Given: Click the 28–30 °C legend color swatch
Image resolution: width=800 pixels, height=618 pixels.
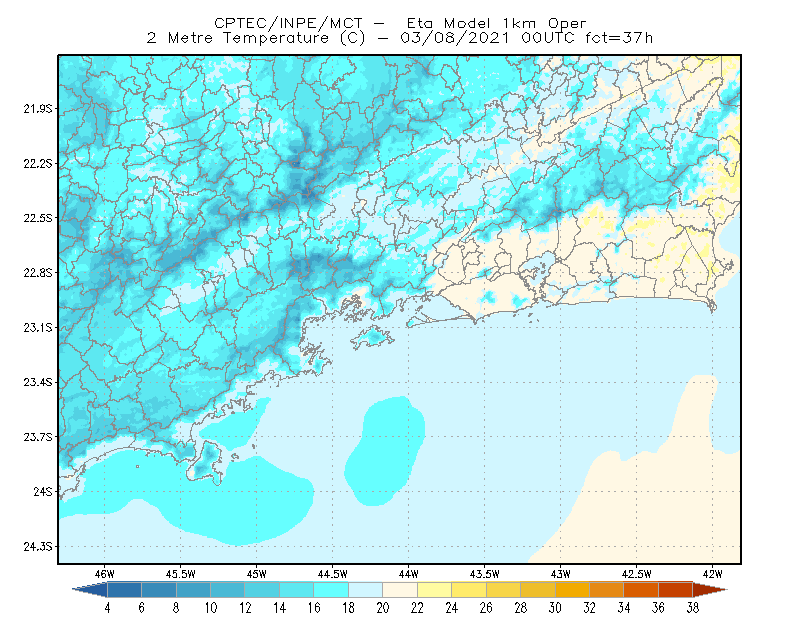Looking at the screenshot, I should tap(538, 590).
